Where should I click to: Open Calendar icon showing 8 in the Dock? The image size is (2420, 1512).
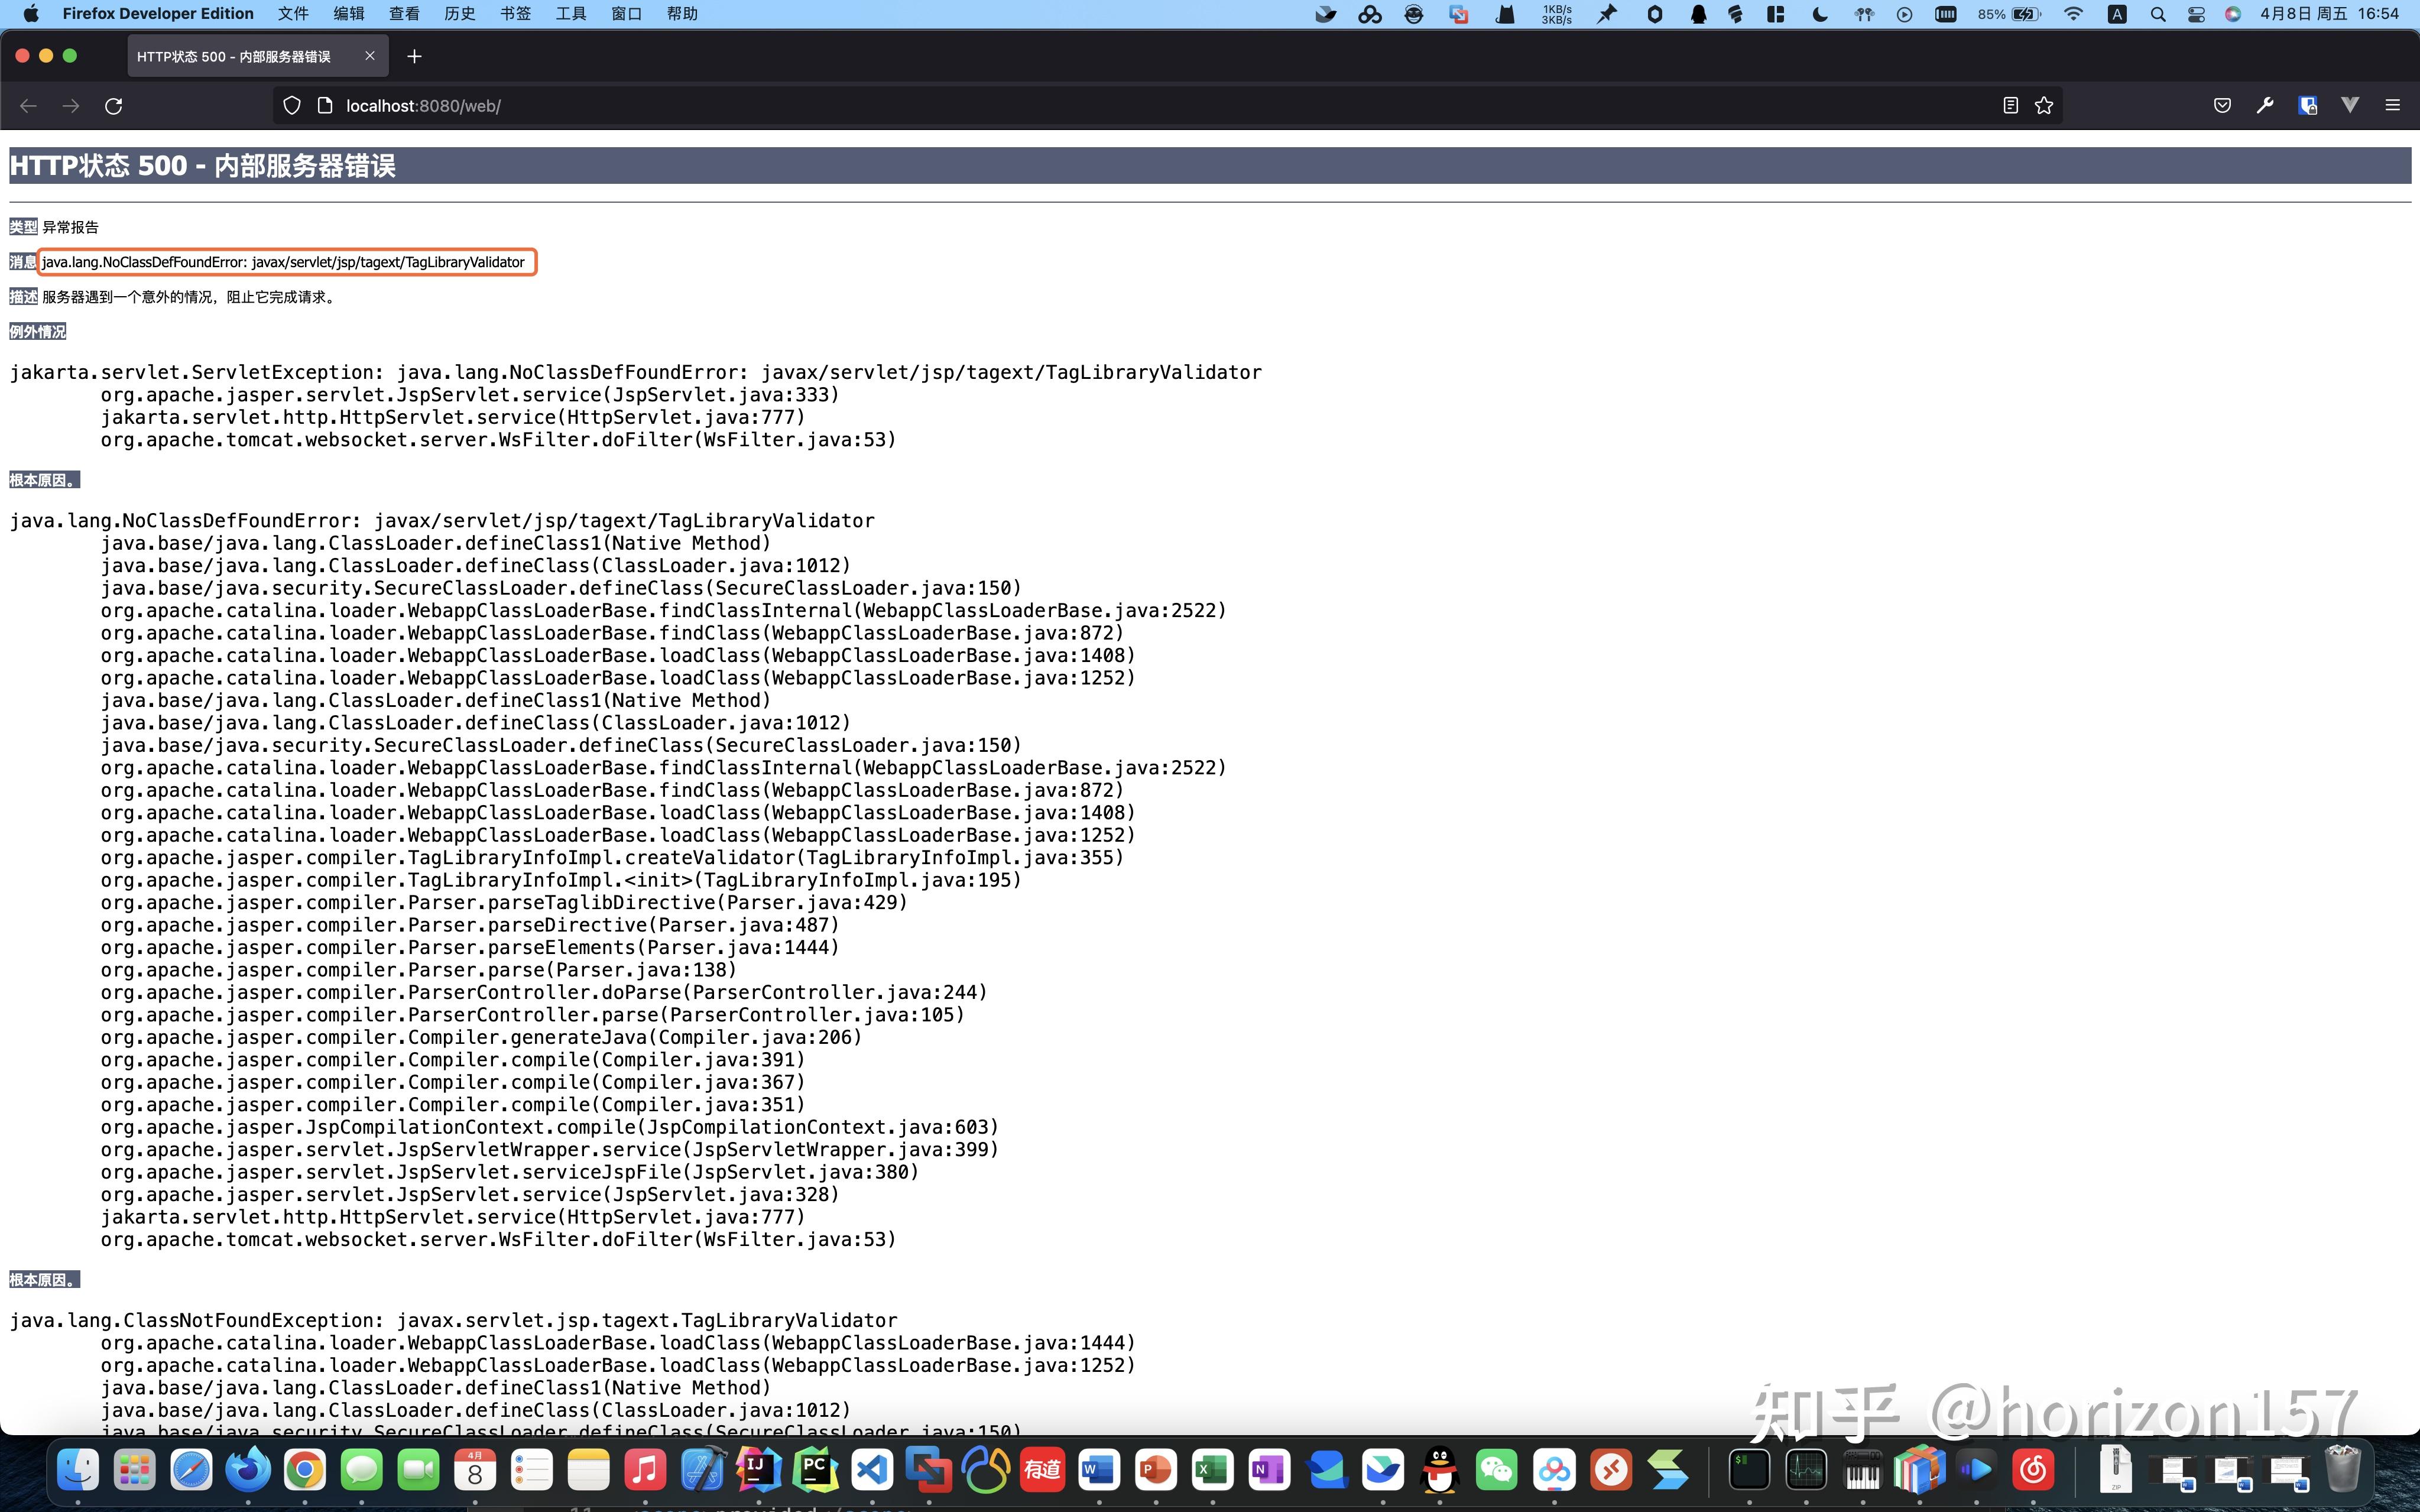[475, 1470]
